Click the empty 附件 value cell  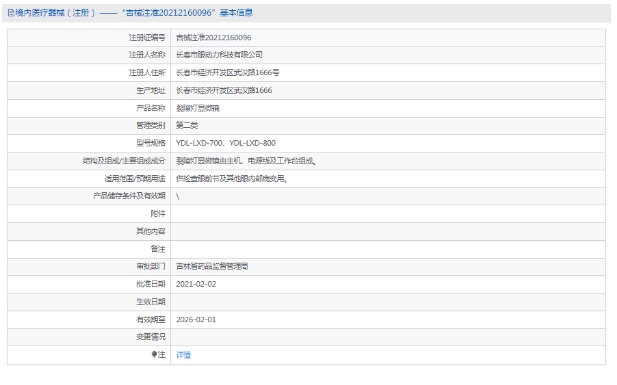388,214
